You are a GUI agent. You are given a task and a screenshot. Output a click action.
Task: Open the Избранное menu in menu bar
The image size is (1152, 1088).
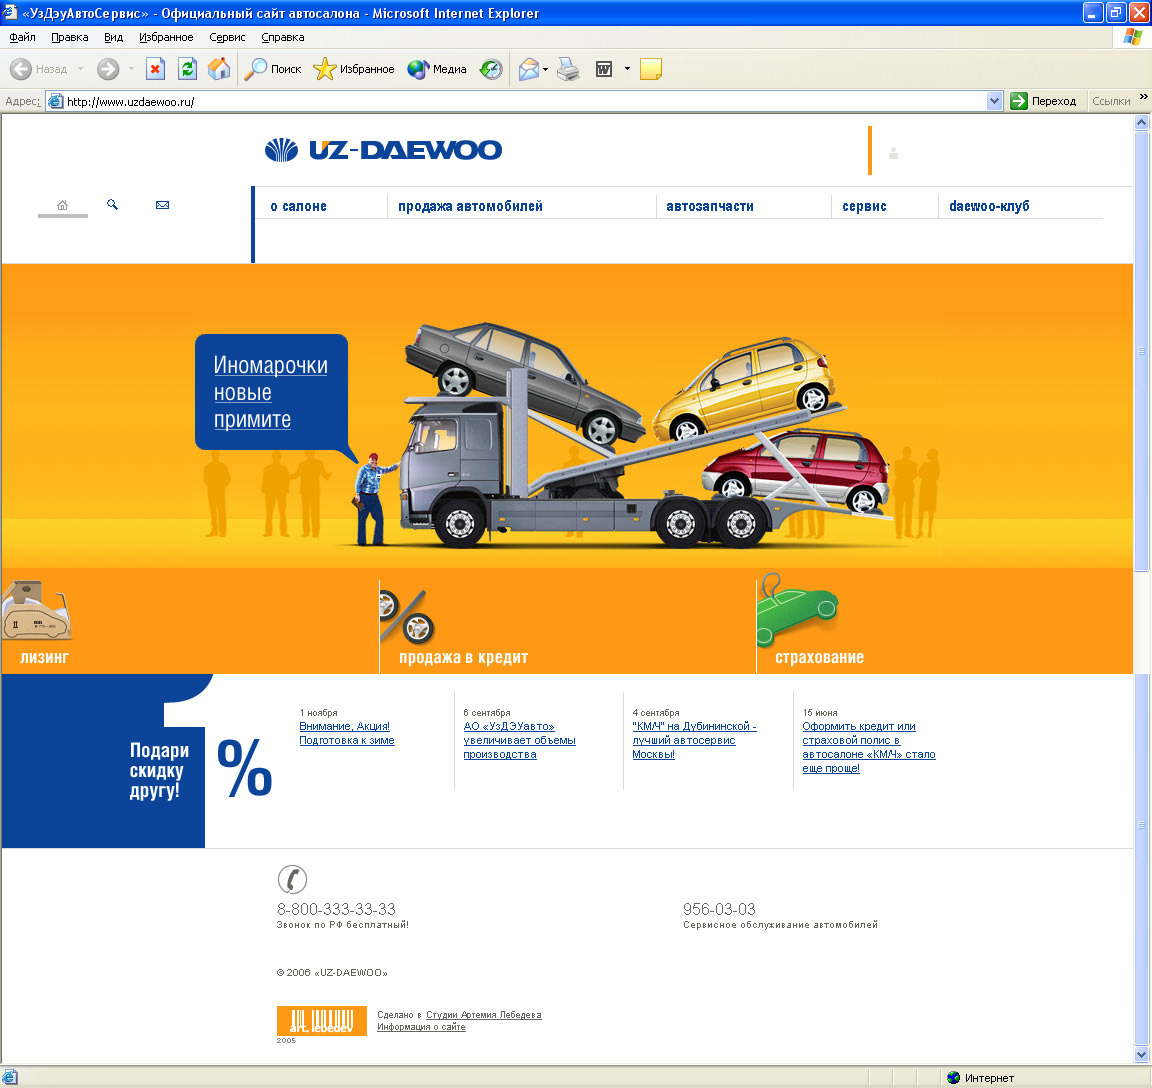[166, 37]
